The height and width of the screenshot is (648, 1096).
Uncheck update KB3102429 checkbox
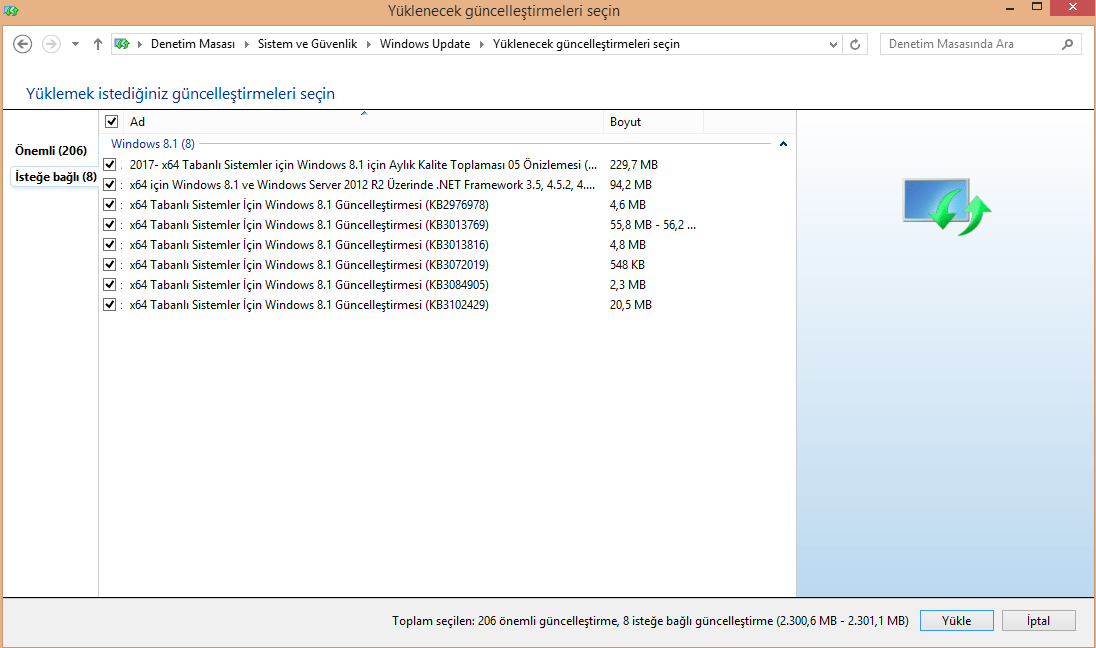[110, 305]
